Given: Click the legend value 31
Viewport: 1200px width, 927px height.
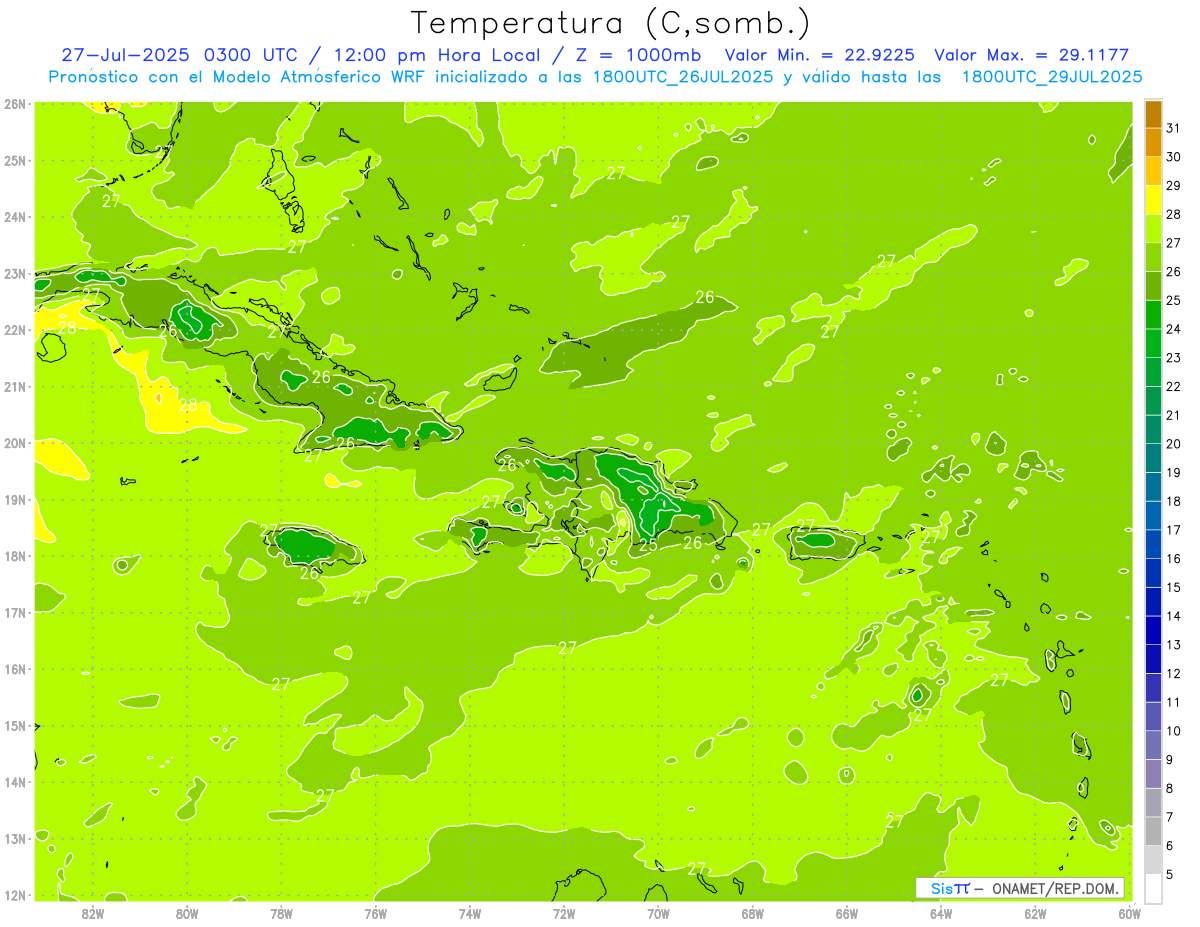Looking at the screenshot, I should (1173, 128).
